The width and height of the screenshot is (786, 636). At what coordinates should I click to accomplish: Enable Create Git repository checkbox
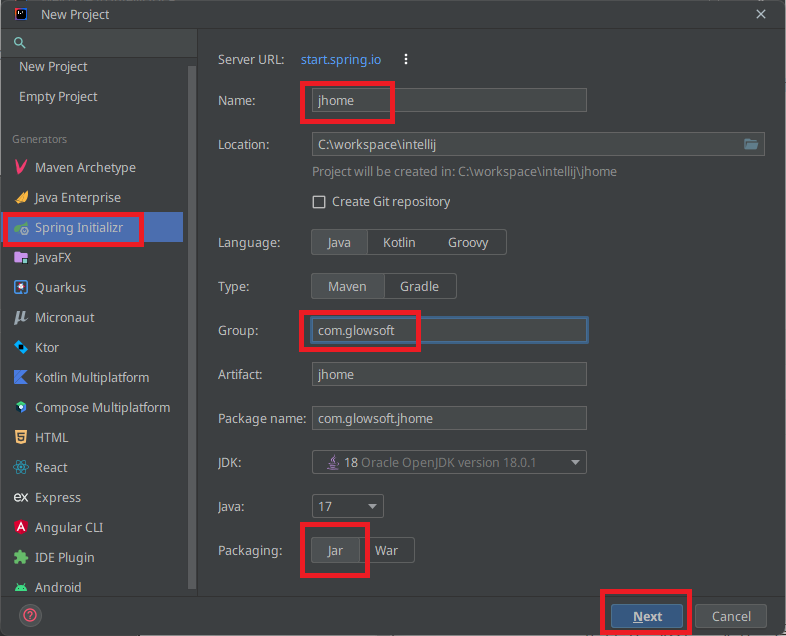pyautogui.click(x=319, y=201)
